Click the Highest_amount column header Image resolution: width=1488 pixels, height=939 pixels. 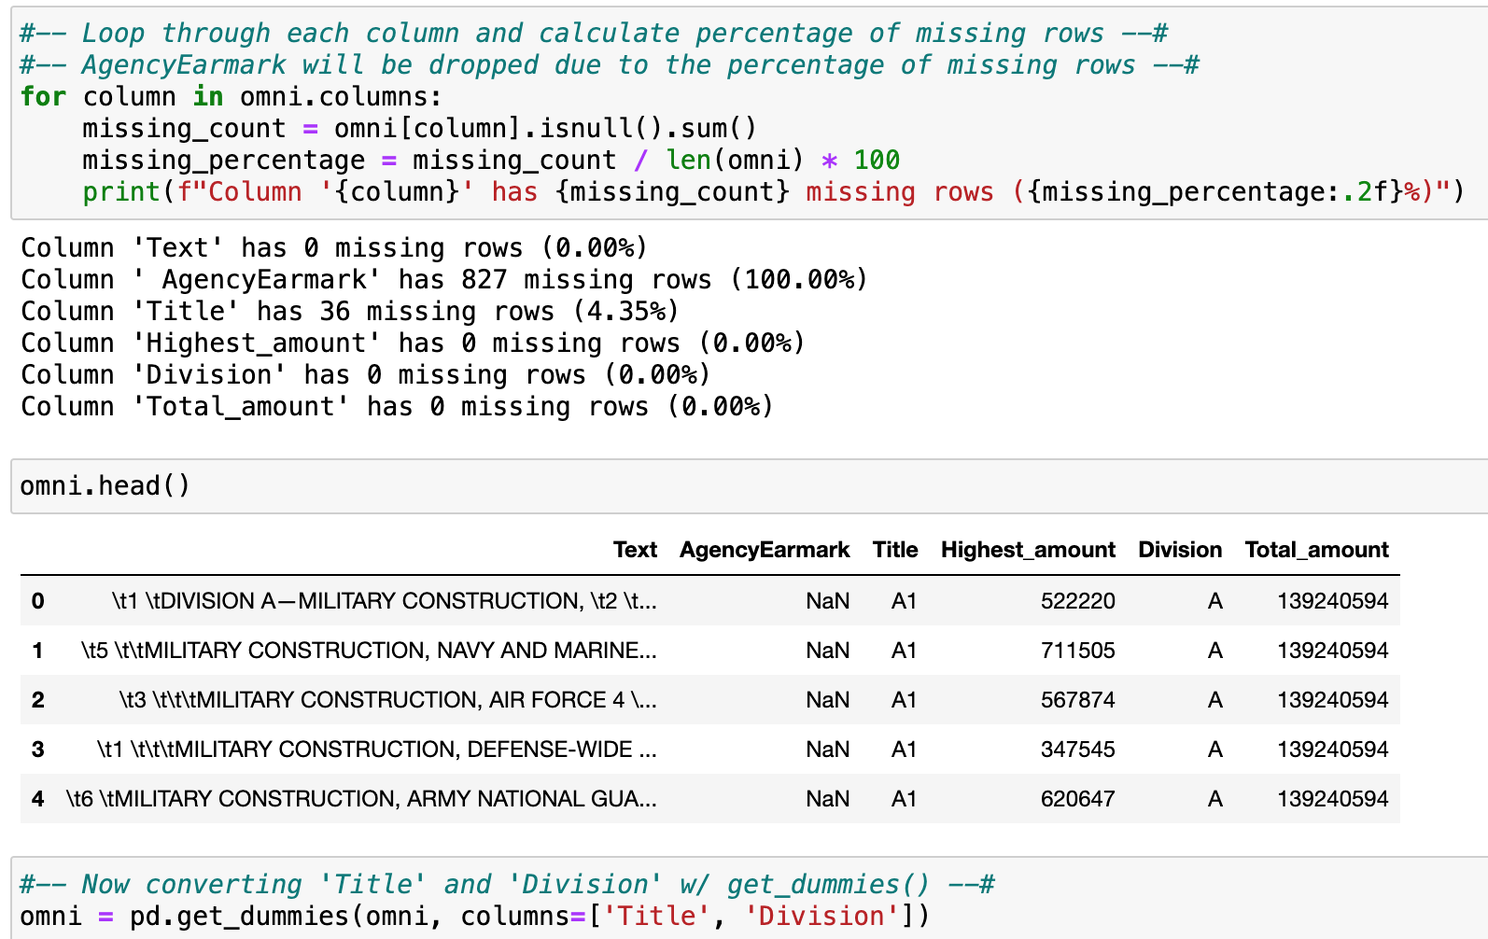pos(1027,550)
